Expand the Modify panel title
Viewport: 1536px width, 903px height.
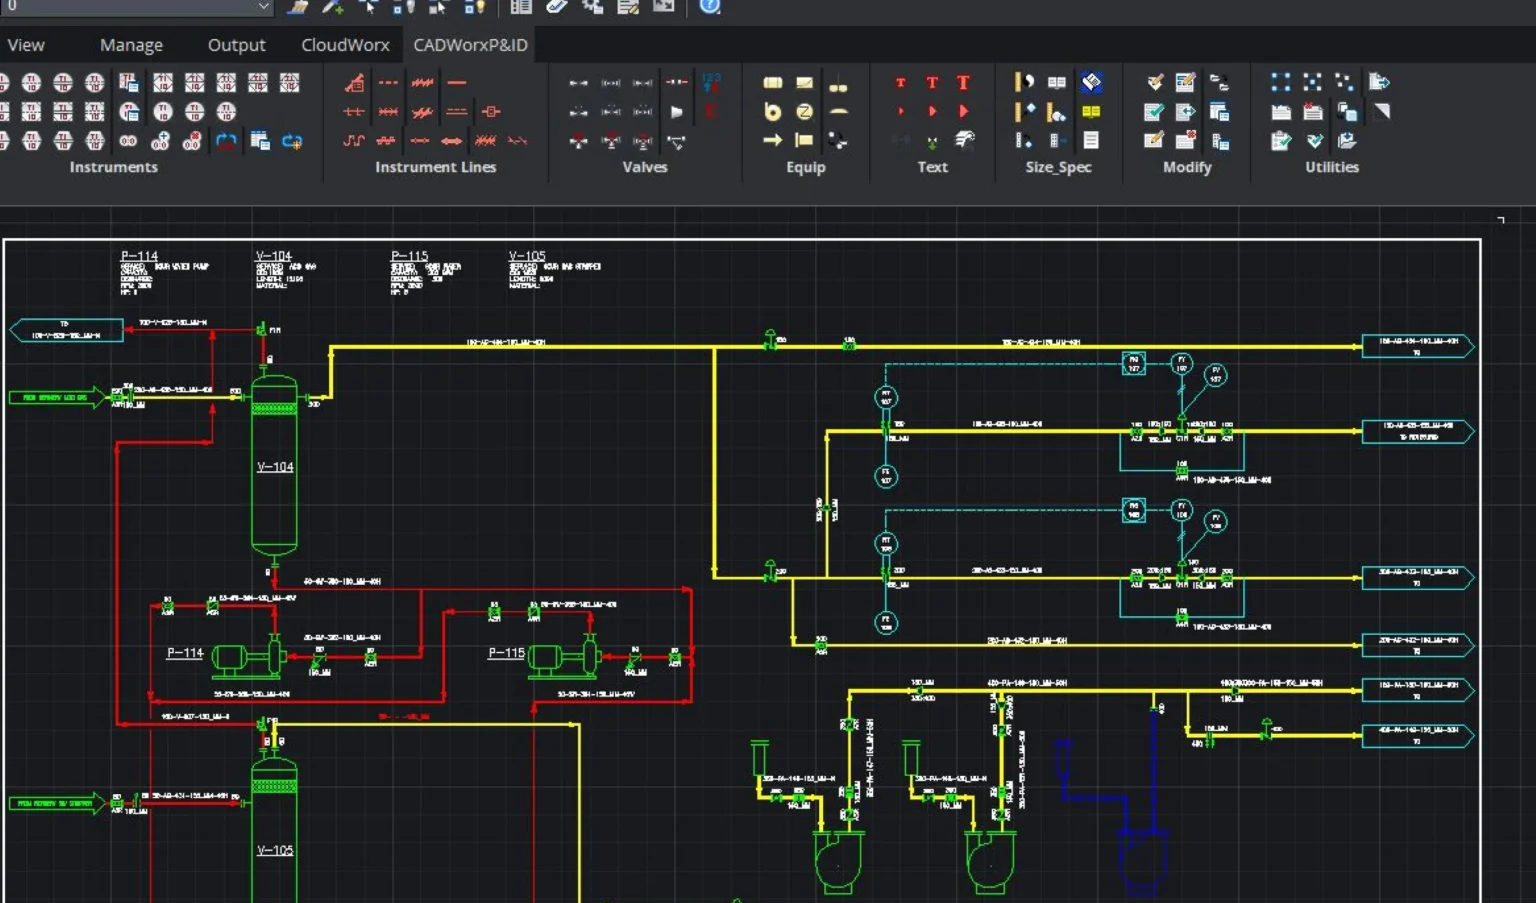[1187, 167]
